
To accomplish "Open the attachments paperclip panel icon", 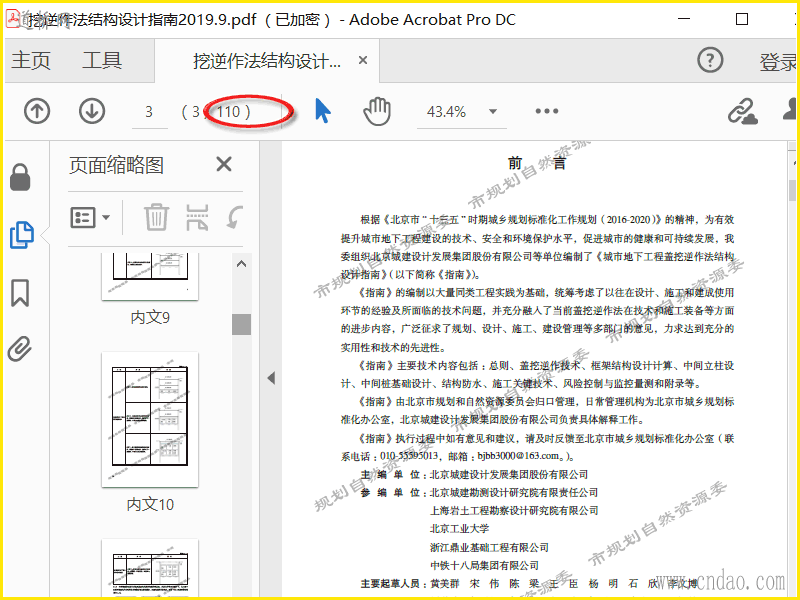I will [20, 349].
